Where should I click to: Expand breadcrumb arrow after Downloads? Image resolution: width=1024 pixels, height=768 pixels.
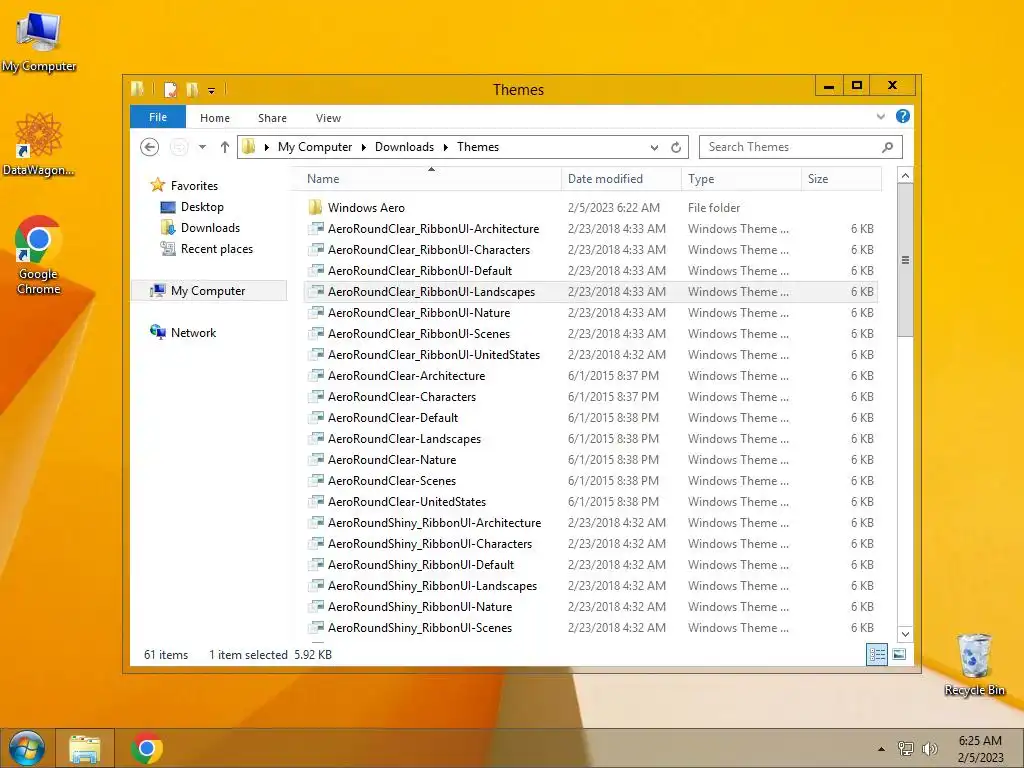coord(445,148)
